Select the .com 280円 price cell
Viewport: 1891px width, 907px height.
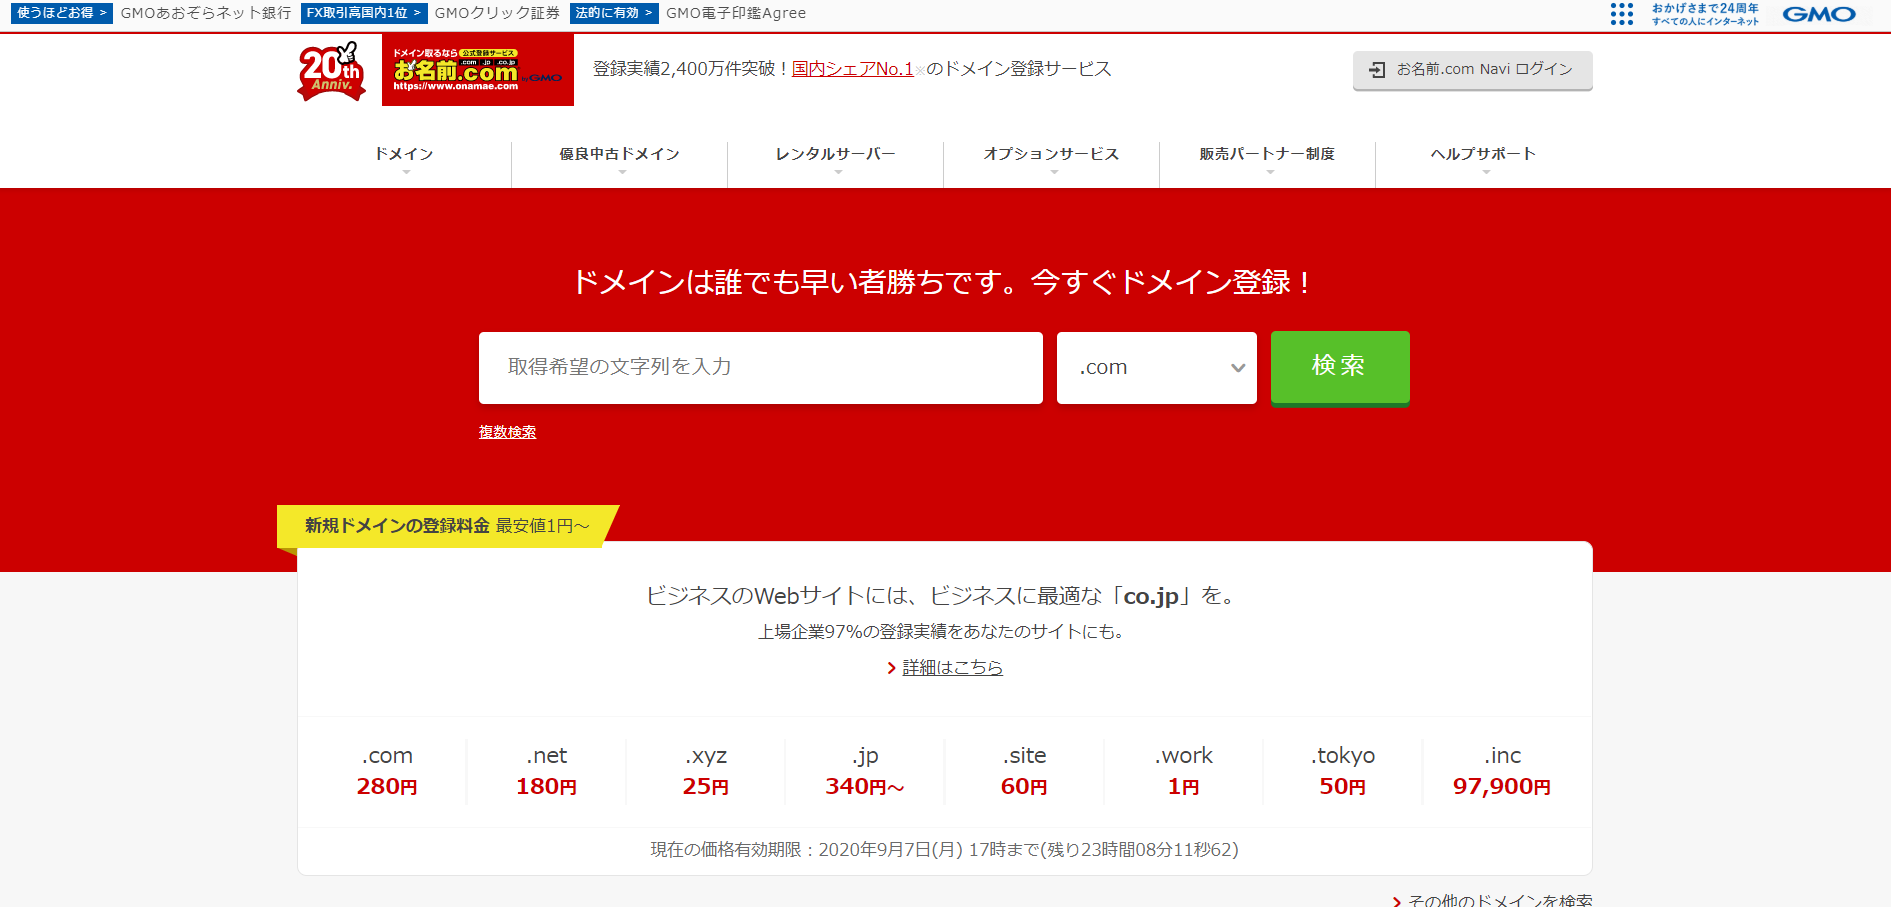(387, 771)
